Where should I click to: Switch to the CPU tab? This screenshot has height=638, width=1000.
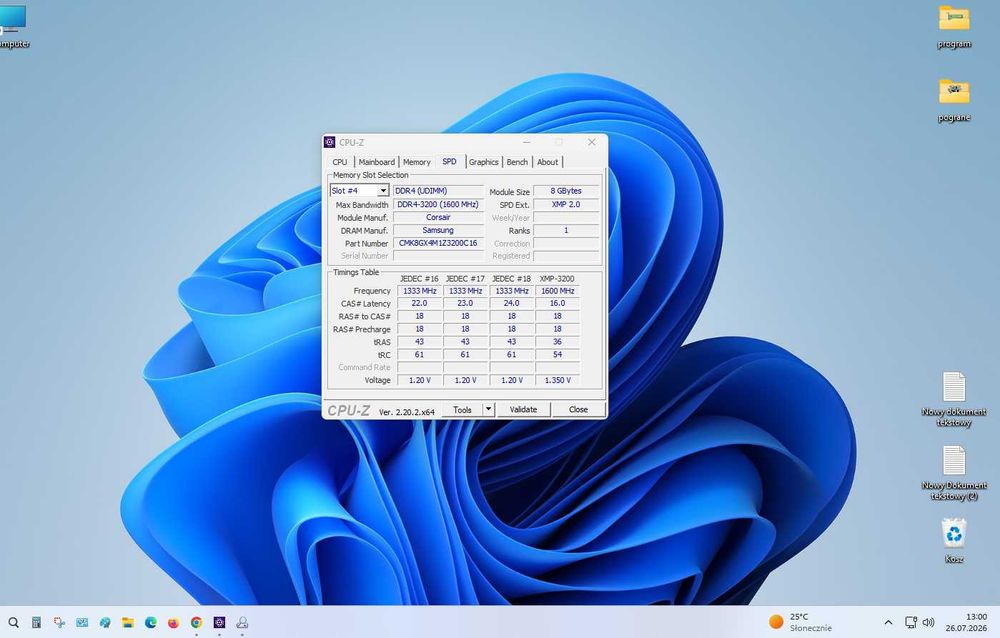pyautogui.click(x=340, y=162)
